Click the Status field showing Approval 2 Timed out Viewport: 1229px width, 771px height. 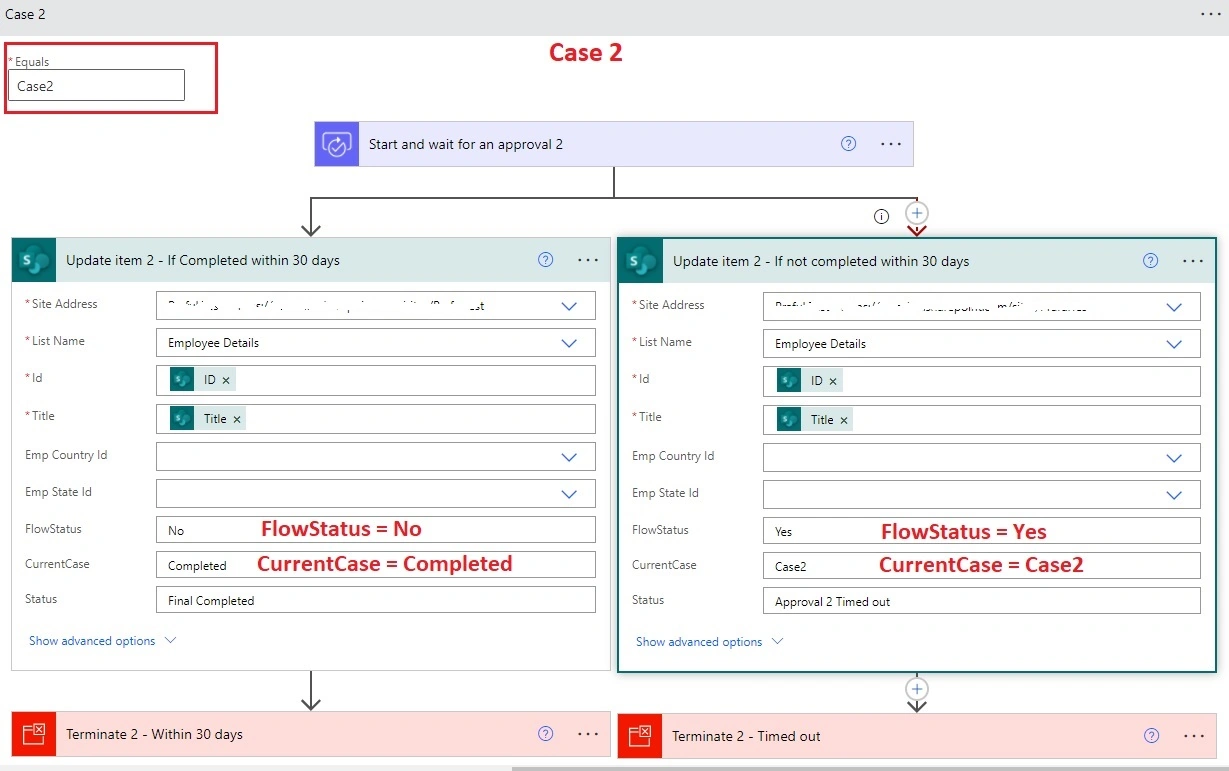tap(981, 601)
